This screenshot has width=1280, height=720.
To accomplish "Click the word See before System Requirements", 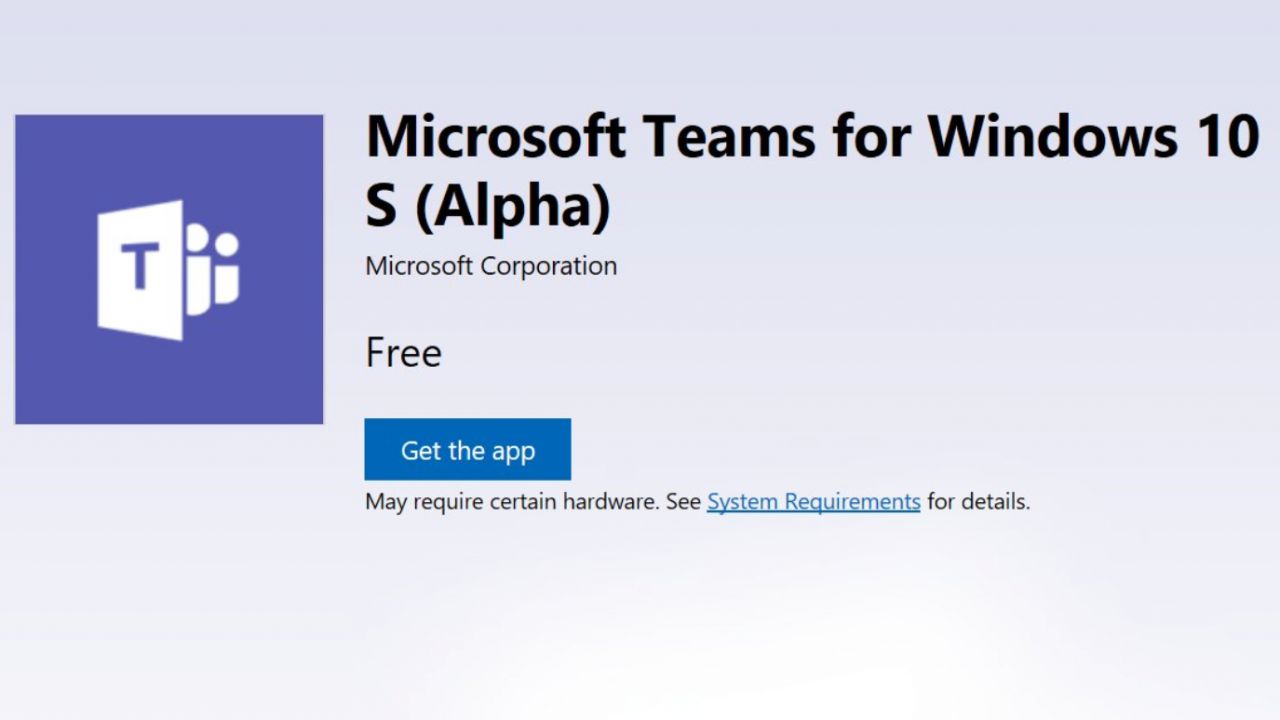I will point(683,501).
